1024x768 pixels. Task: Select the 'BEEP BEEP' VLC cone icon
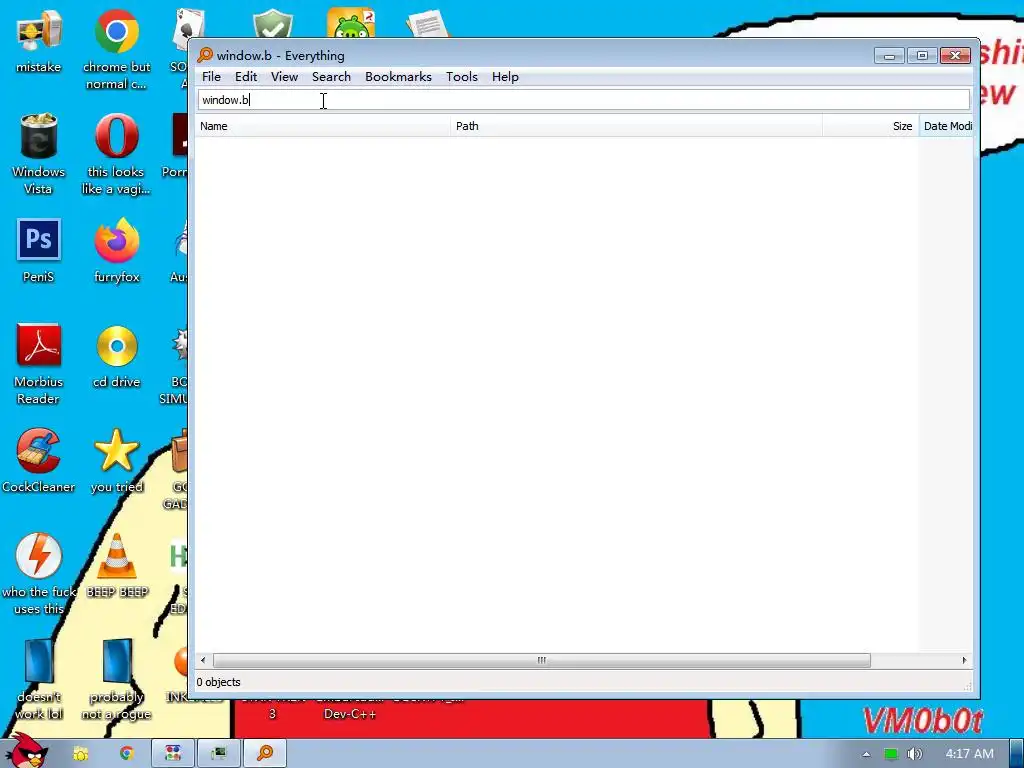click(x=117, y=567)
